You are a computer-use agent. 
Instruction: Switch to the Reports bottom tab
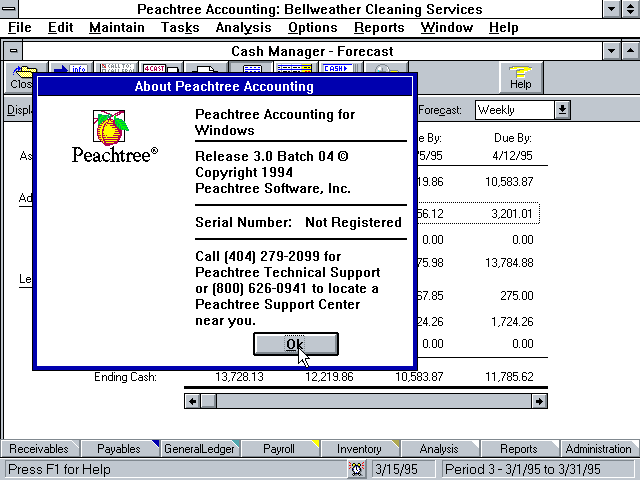[519, 449]
